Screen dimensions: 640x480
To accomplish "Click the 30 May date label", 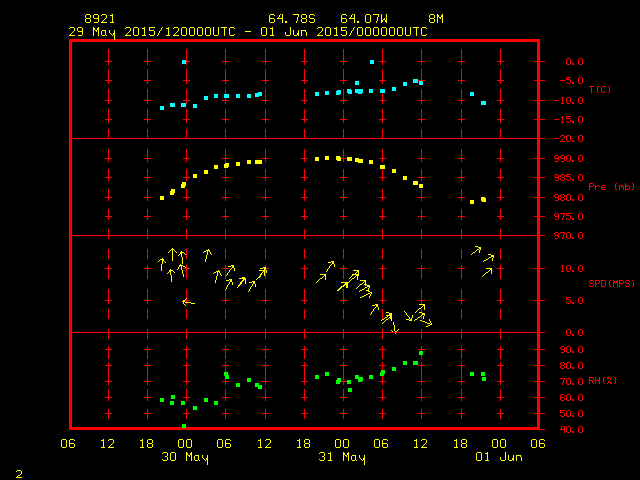I will tap(184, 457).
